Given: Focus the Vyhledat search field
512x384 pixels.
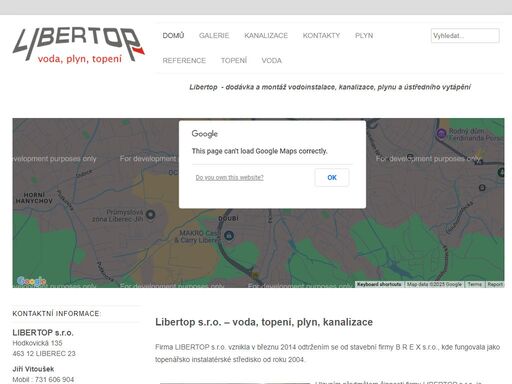Looking at the screenshot, I should 465,36.
